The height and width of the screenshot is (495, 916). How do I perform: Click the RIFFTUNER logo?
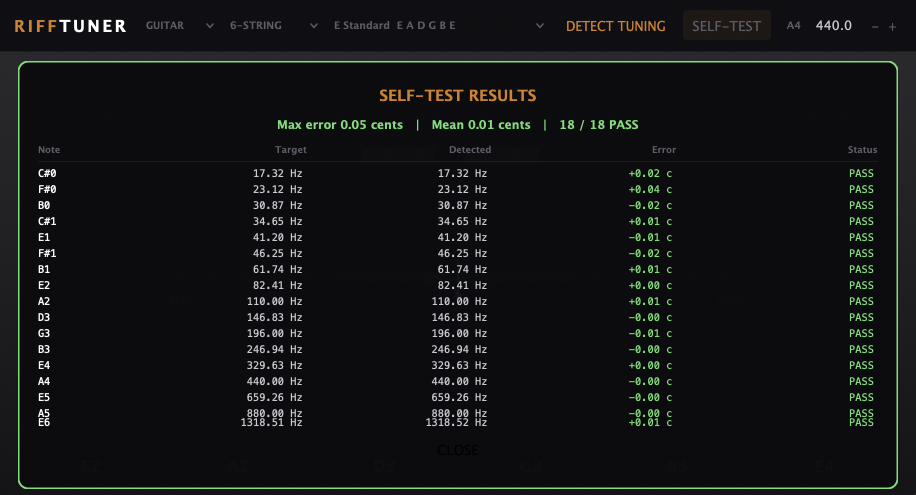[70, 26]
